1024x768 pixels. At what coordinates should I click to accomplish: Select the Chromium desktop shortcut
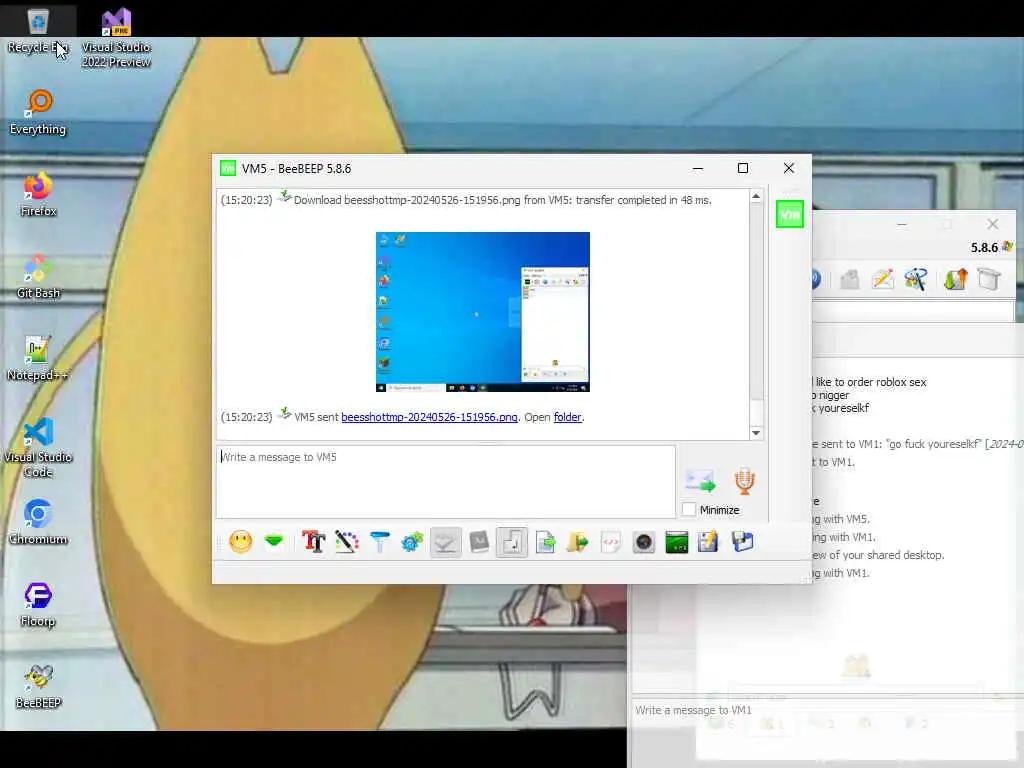tap(38, 522)
